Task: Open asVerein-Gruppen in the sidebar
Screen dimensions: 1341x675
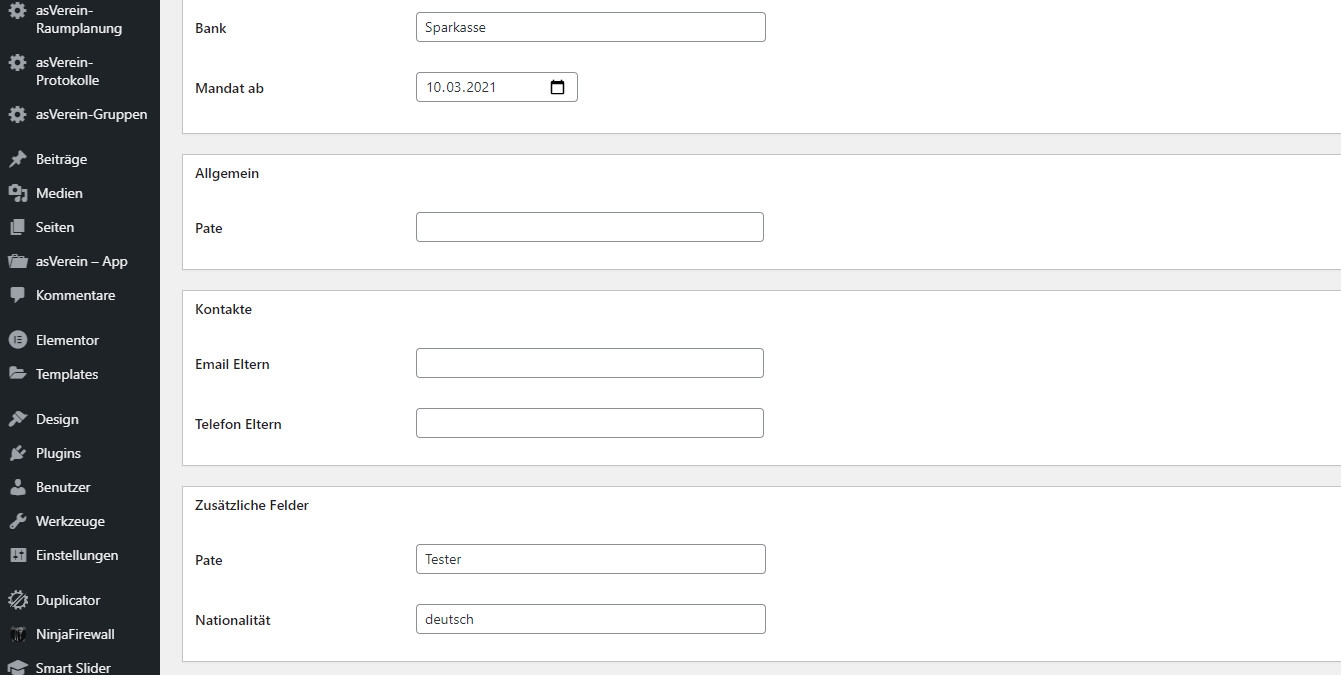Action: click(91, 114)
